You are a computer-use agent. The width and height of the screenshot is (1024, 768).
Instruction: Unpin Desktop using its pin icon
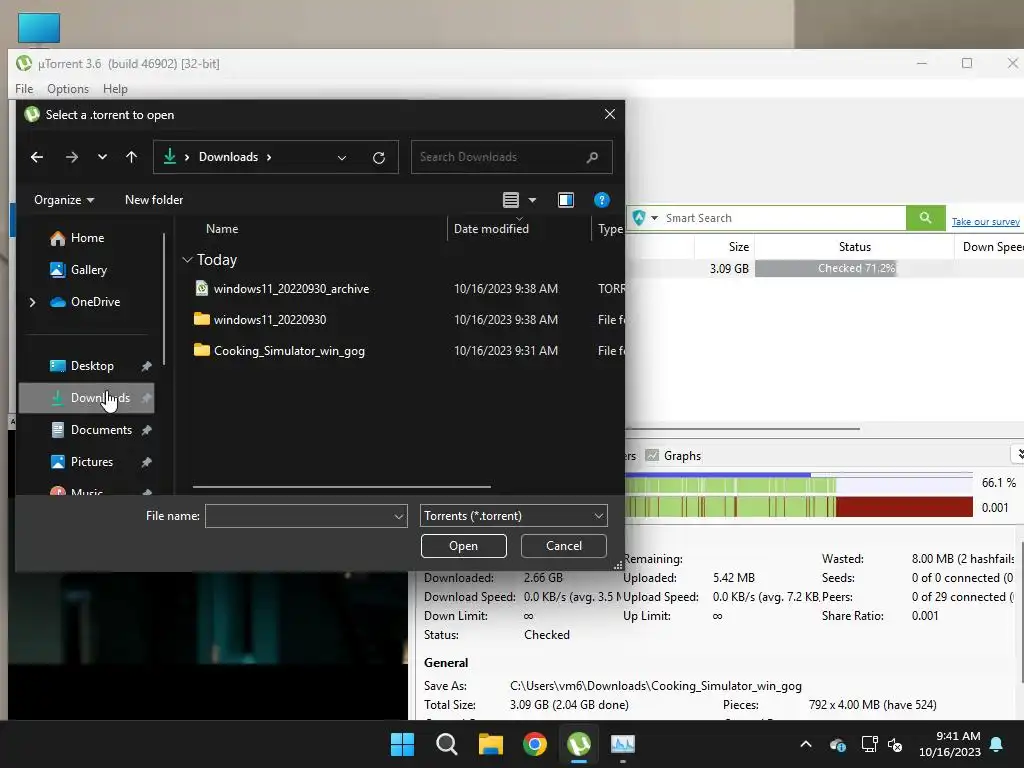coord(146,366)
